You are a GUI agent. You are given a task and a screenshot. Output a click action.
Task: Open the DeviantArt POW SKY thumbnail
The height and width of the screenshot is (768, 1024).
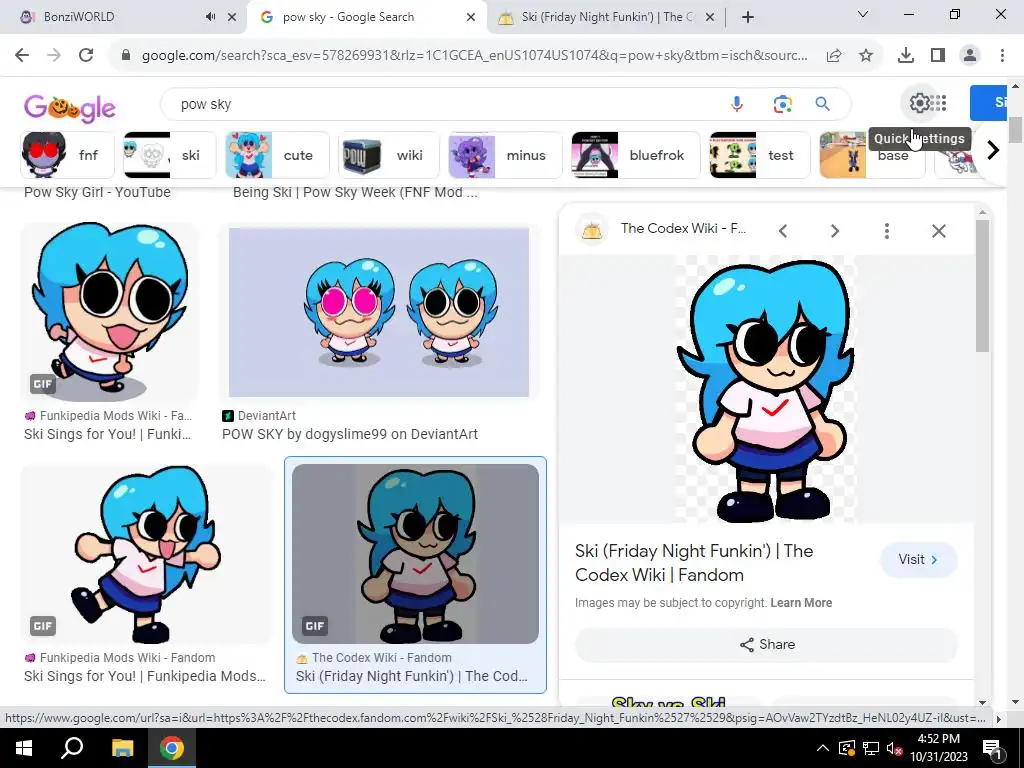(x=379, y=312)
